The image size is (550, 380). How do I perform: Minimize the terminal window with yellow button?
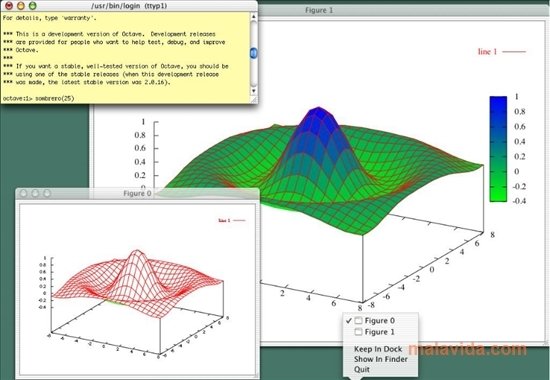21,5
